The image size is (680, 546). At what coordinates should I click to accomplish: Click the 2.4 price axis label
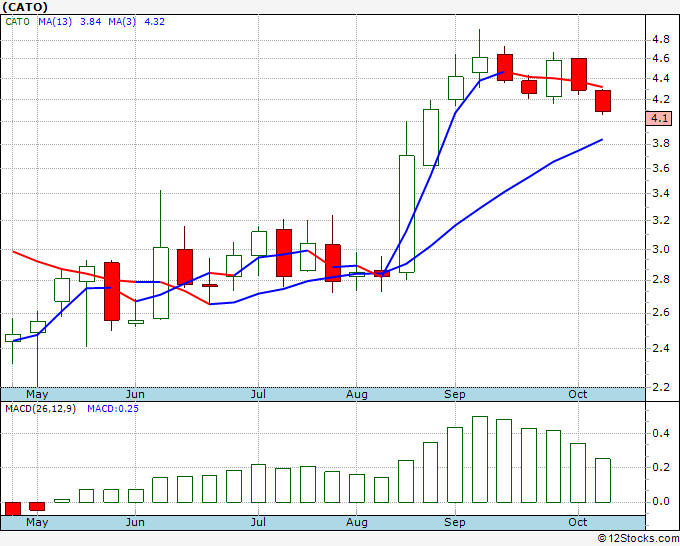pos(661,348)
